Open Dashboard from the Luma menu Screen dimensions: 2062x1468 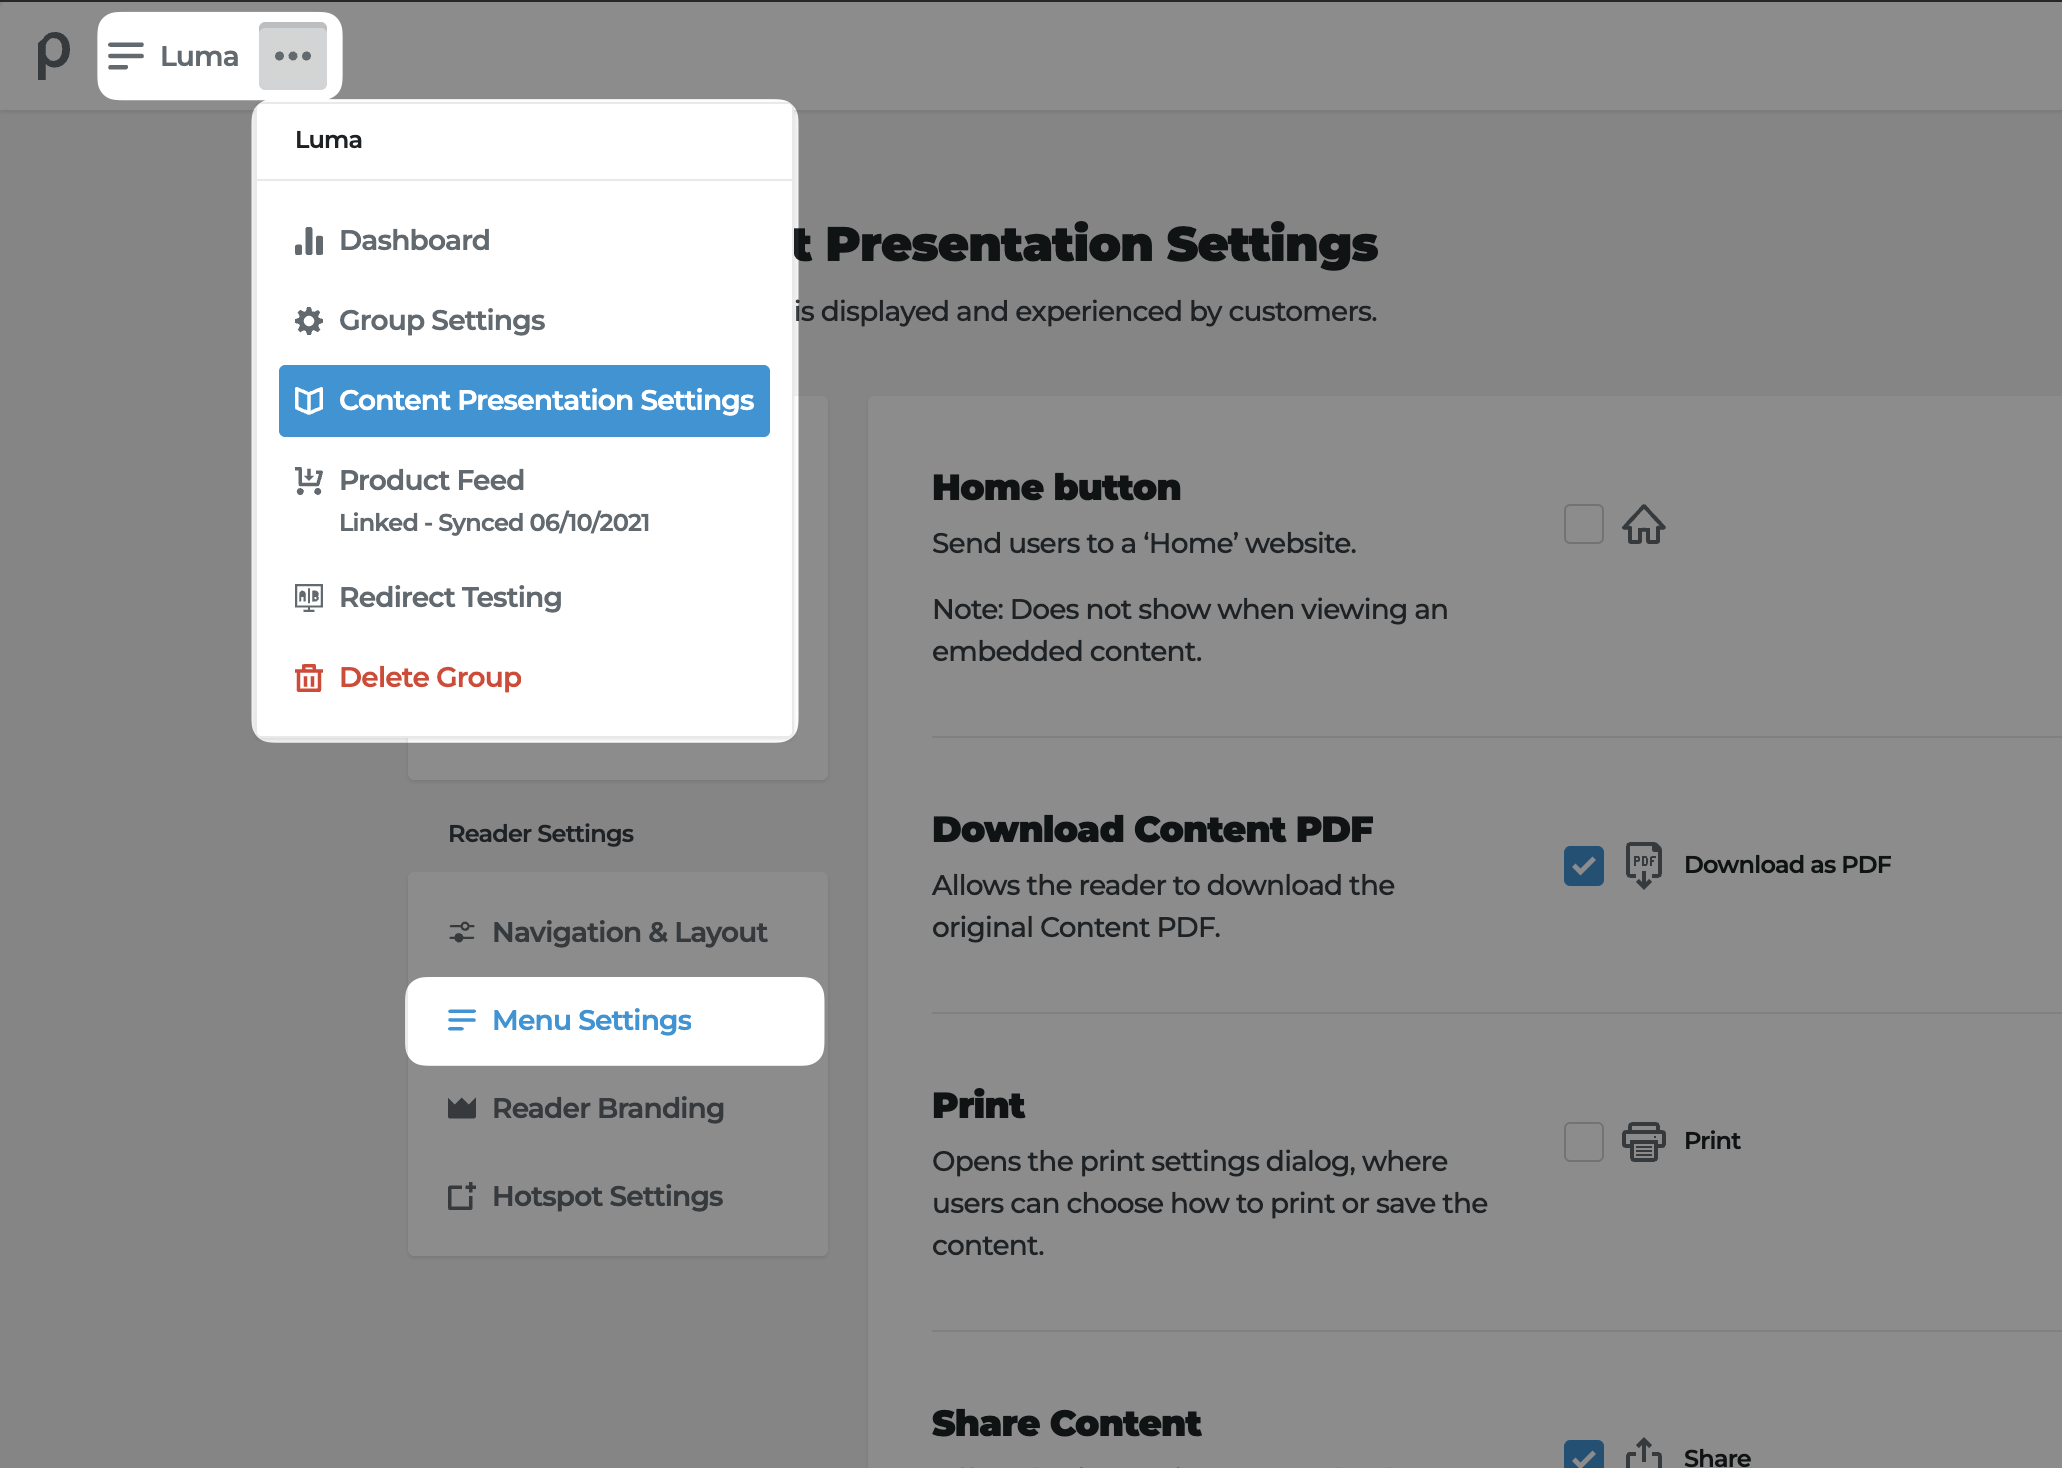[414, 240]
